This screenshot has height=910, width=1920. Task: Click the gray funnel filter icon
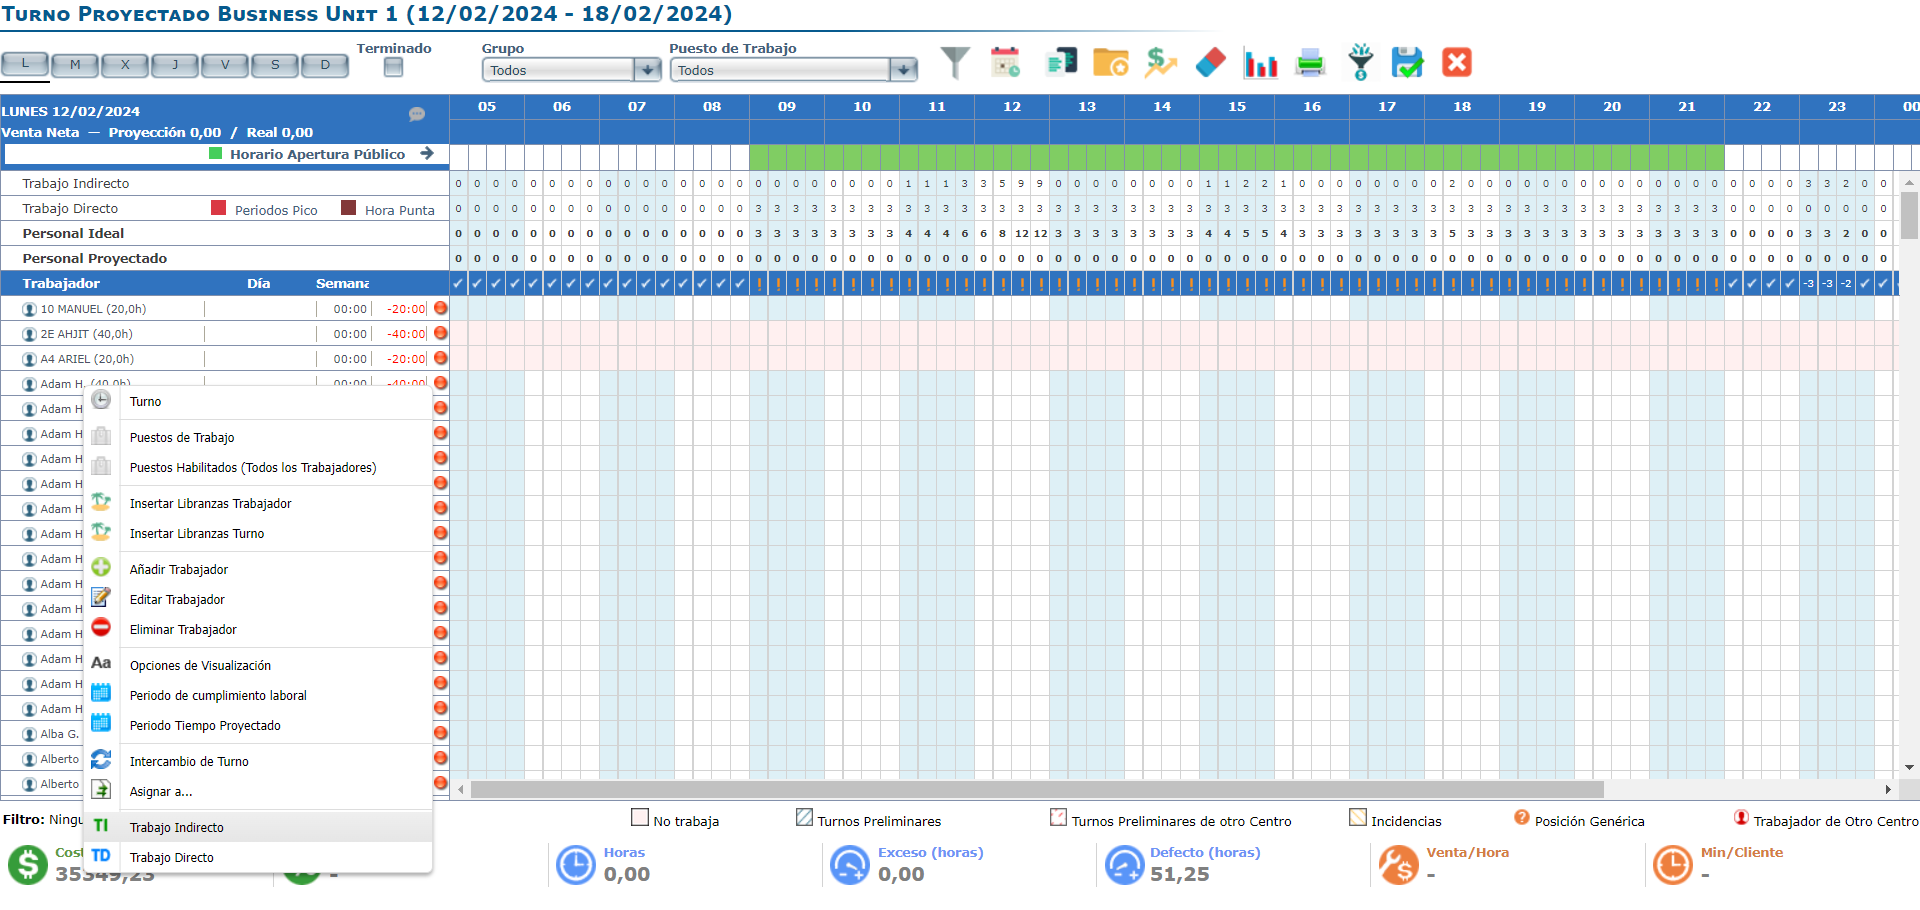[955, 63]
